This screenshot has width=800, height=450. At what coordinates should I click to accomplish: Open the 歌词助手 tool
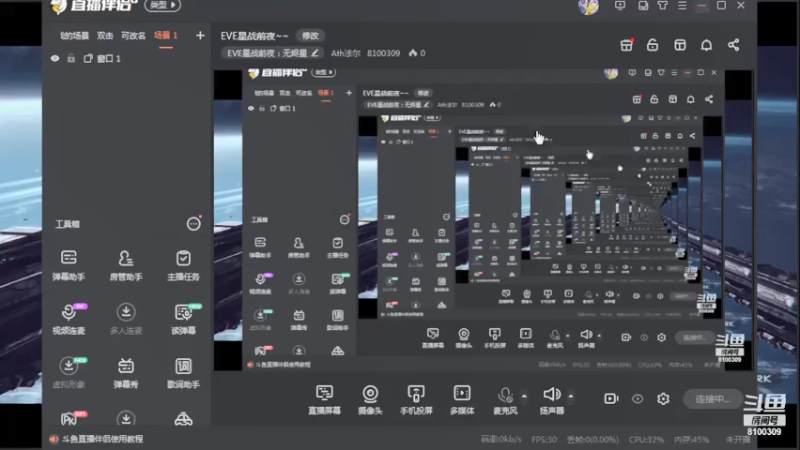tap(183, 372)
